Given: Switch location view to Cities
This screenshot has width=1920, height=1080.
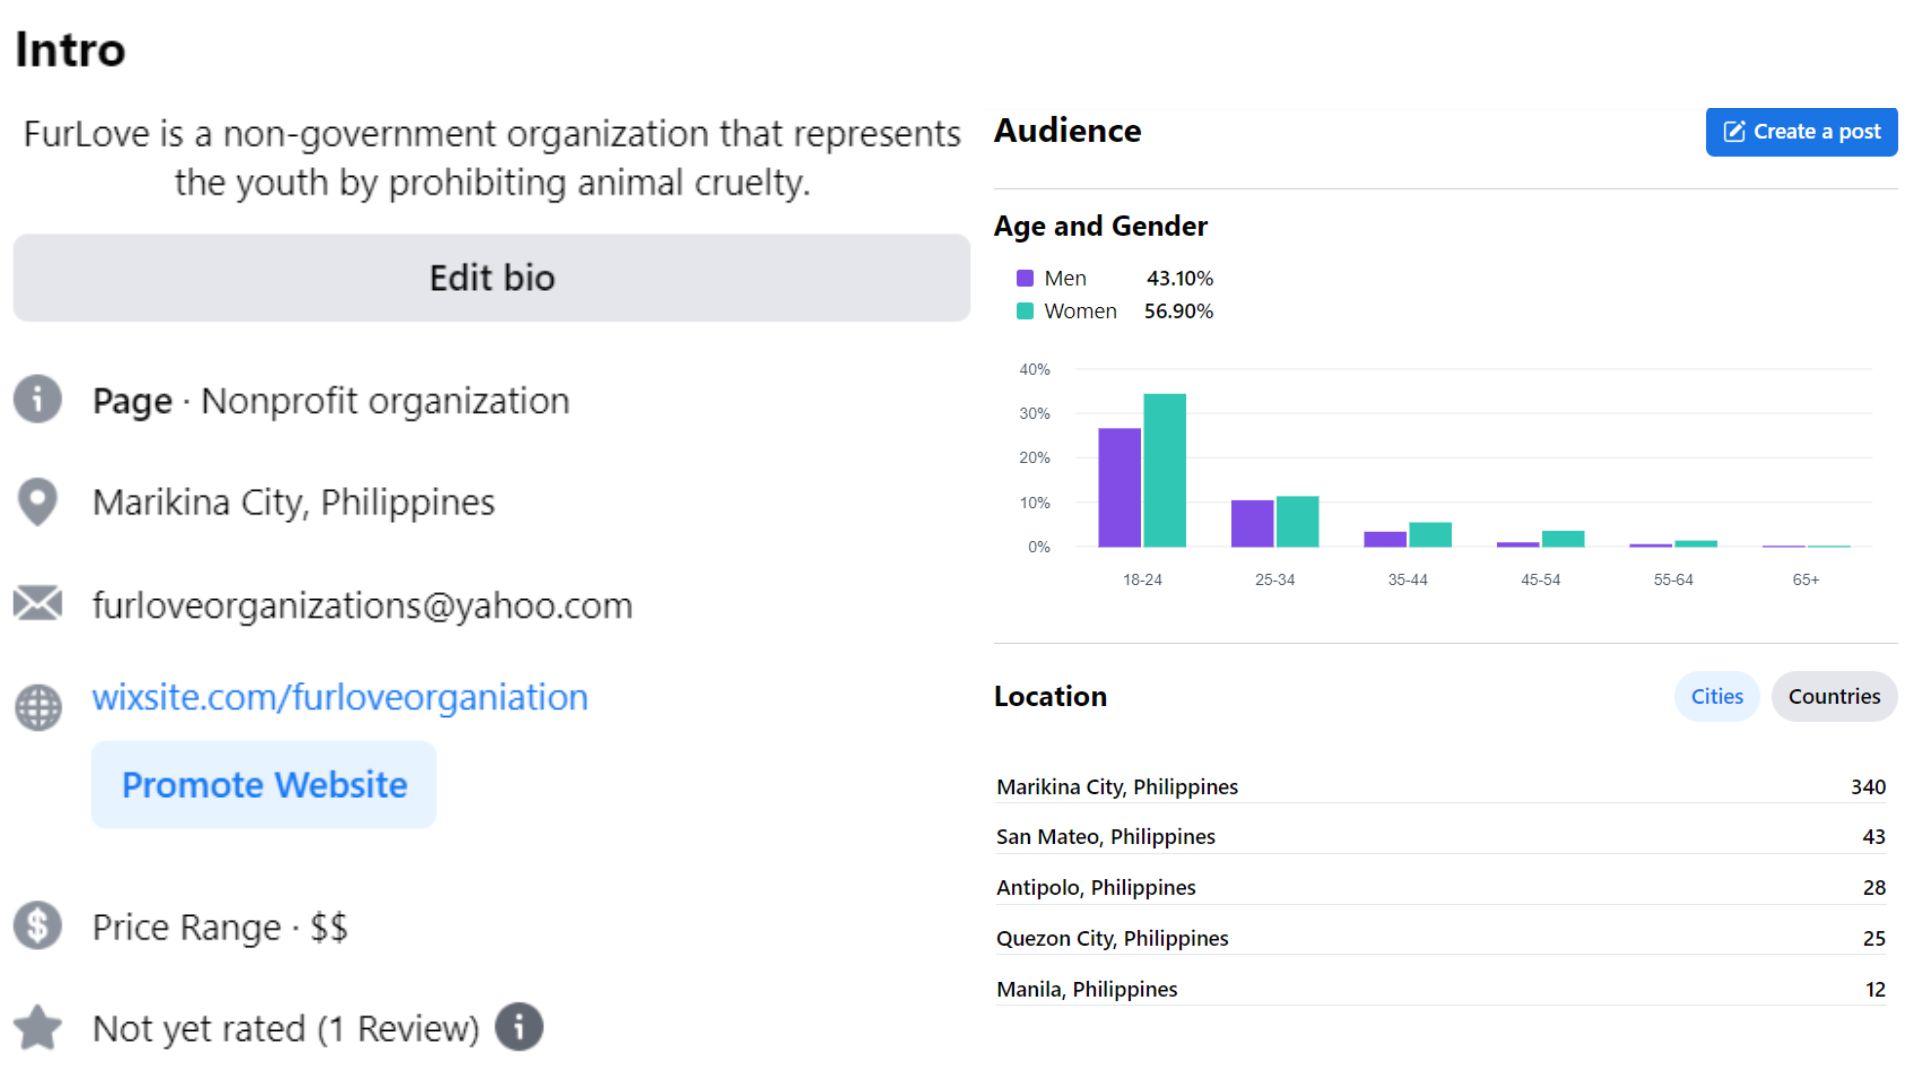Looking at the screenshot, I should (1716, 696).
